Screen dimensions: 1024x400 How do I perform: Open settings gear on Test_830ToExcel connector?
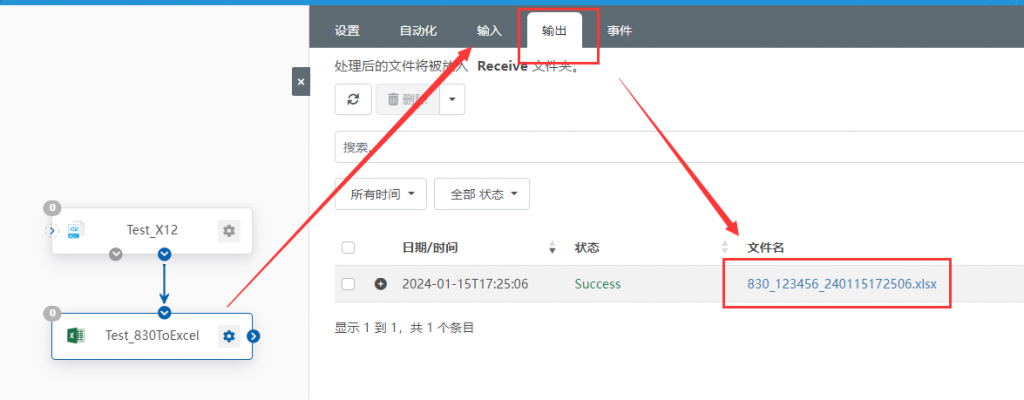coord(229,336)
